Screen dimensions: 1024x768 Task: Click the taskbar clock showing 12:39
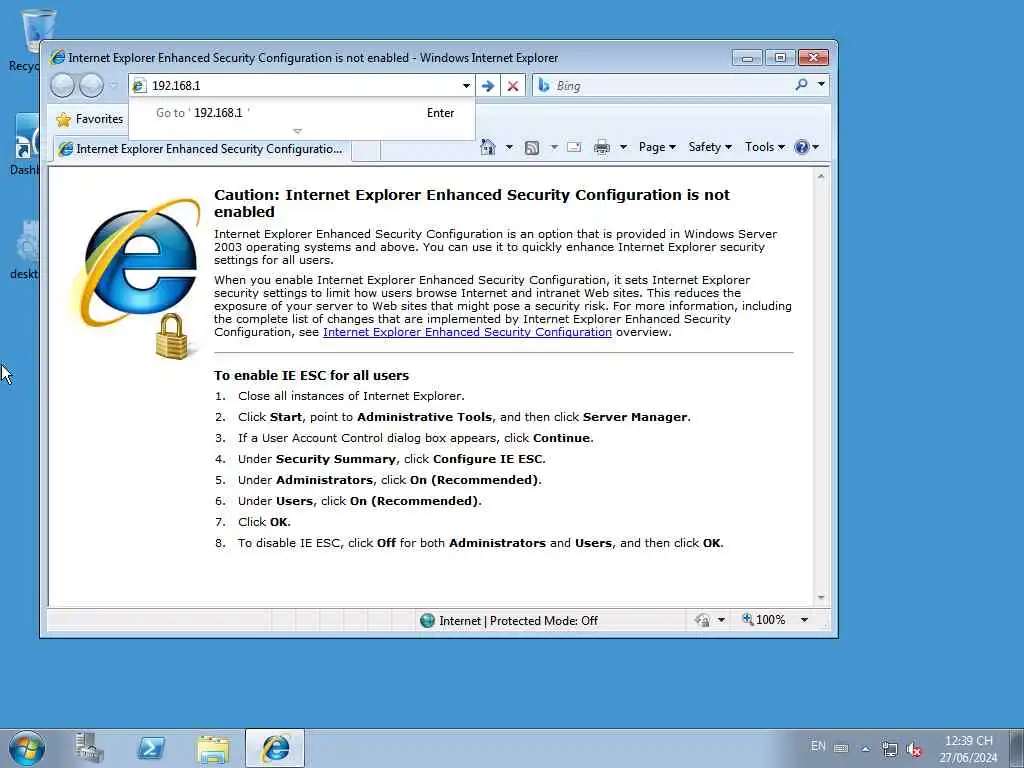point(968,748)
